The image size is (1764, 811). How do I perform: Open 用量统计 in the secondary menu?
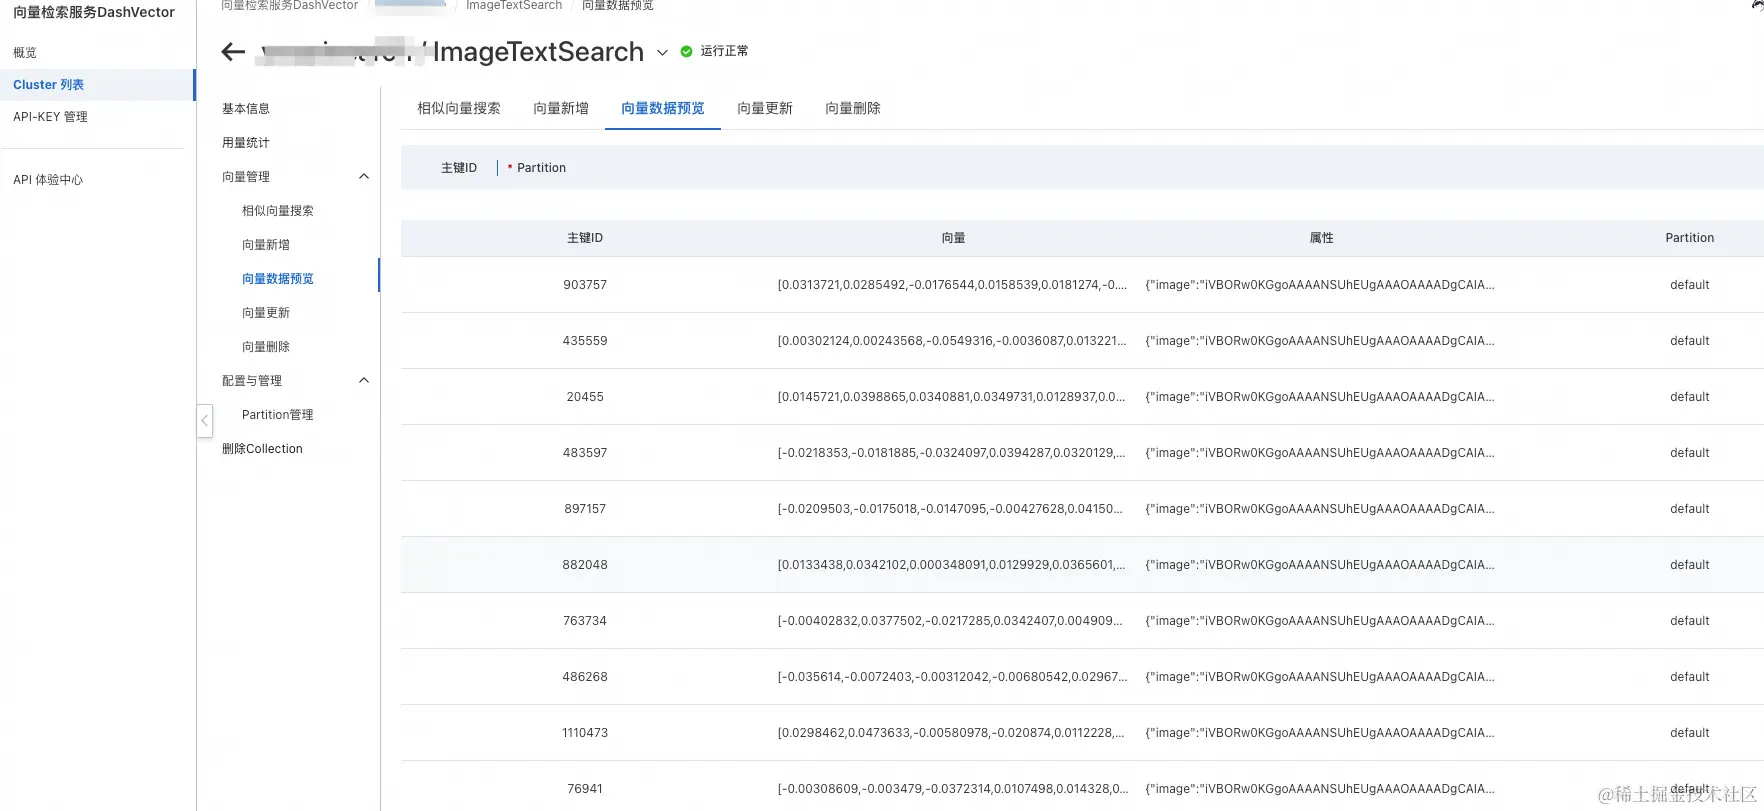(x=246, y=143)
